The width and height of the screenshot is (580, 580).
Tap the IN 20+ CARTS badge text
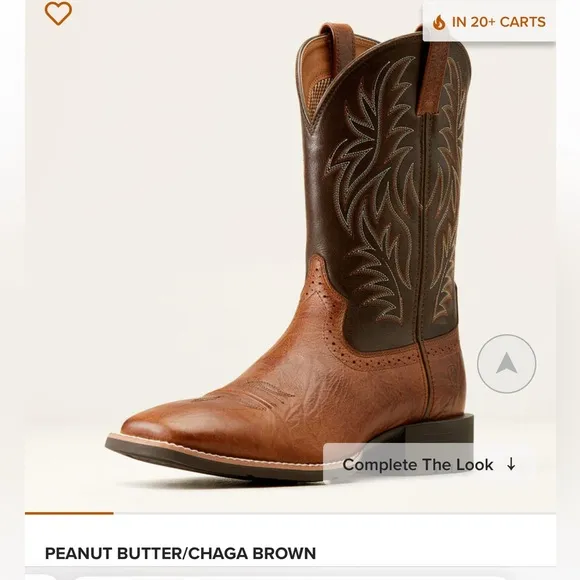499,22
